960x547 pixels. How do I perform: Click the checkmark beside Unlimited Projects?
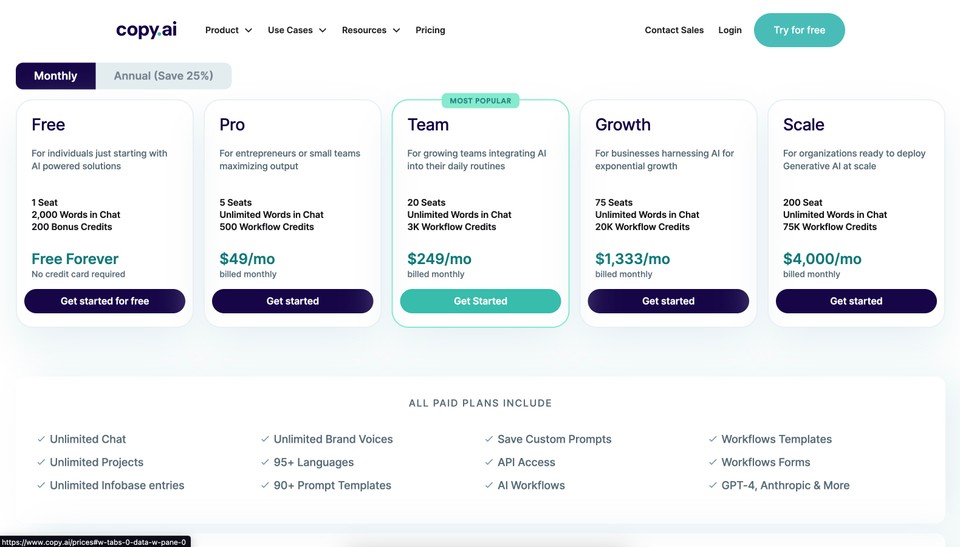click(x=41, y=462)
